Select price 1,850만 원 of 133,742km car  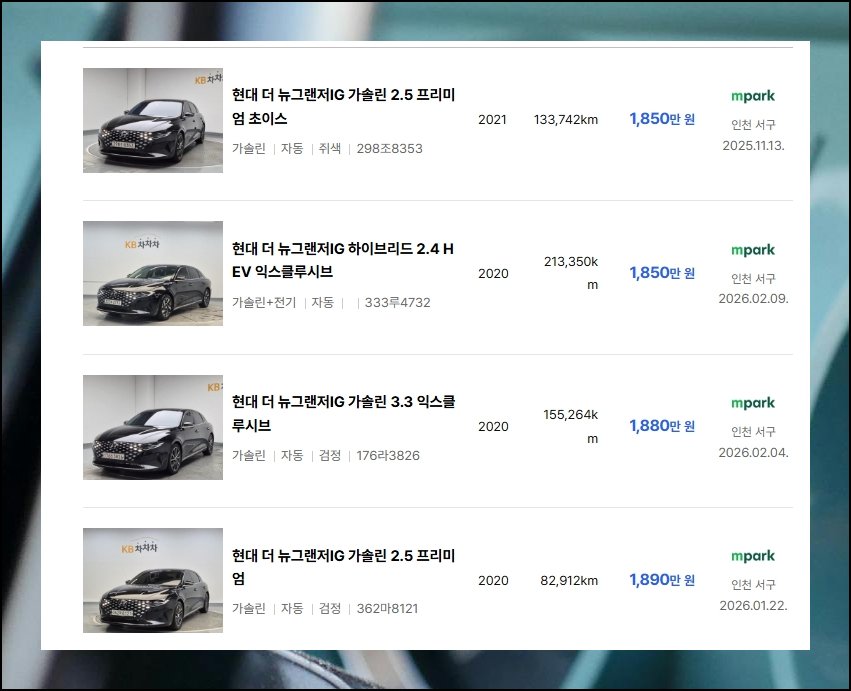662,119
